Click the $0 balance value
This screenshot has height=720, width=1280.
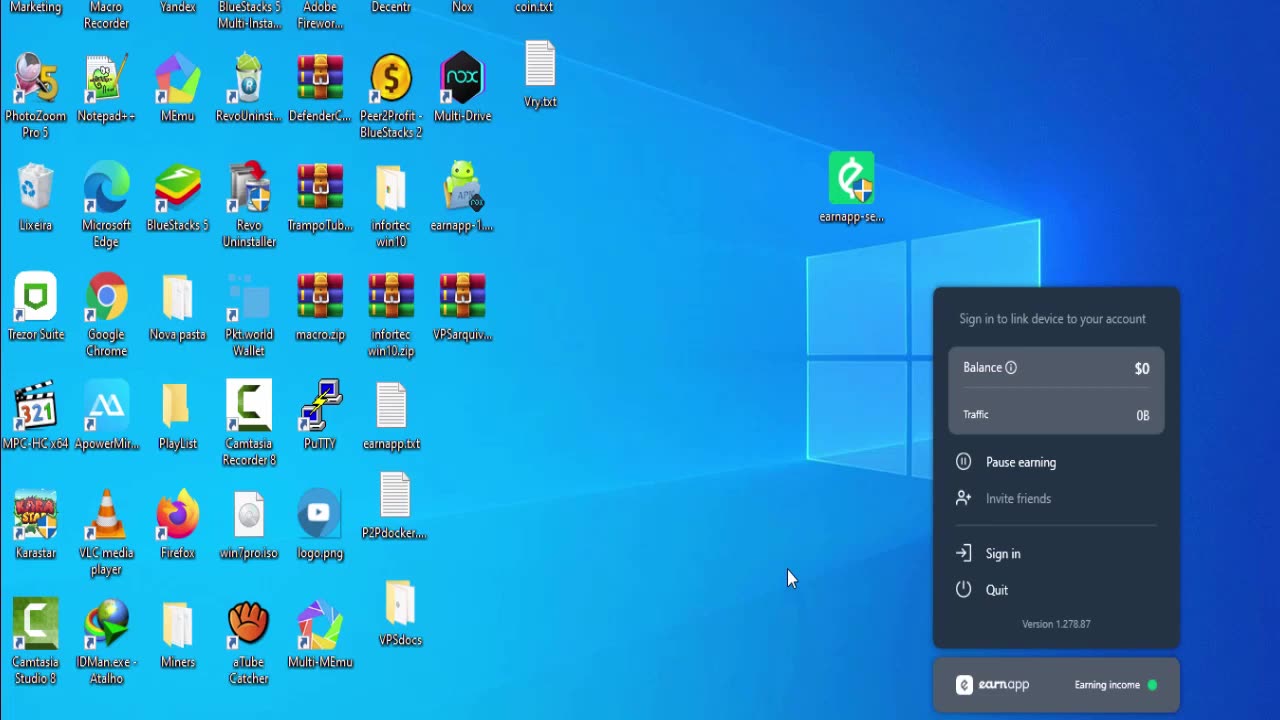(1142, 368)
